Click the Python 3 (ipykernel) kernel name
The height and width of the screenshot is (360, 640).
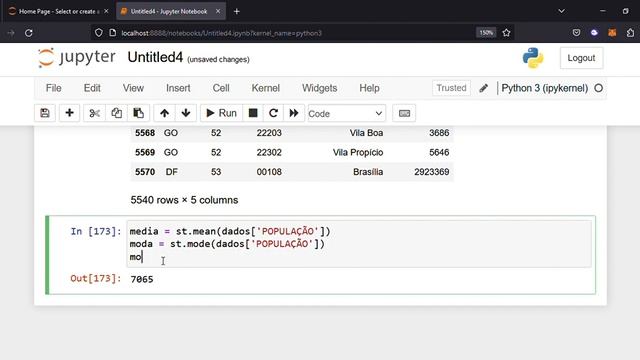tap(544, 88)
